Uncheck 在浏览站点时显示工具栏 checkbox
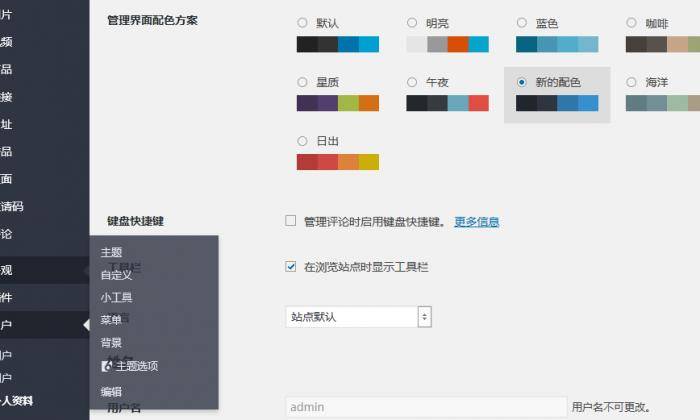The width and height of the screenshot is (700, 420). pos(291,267)
